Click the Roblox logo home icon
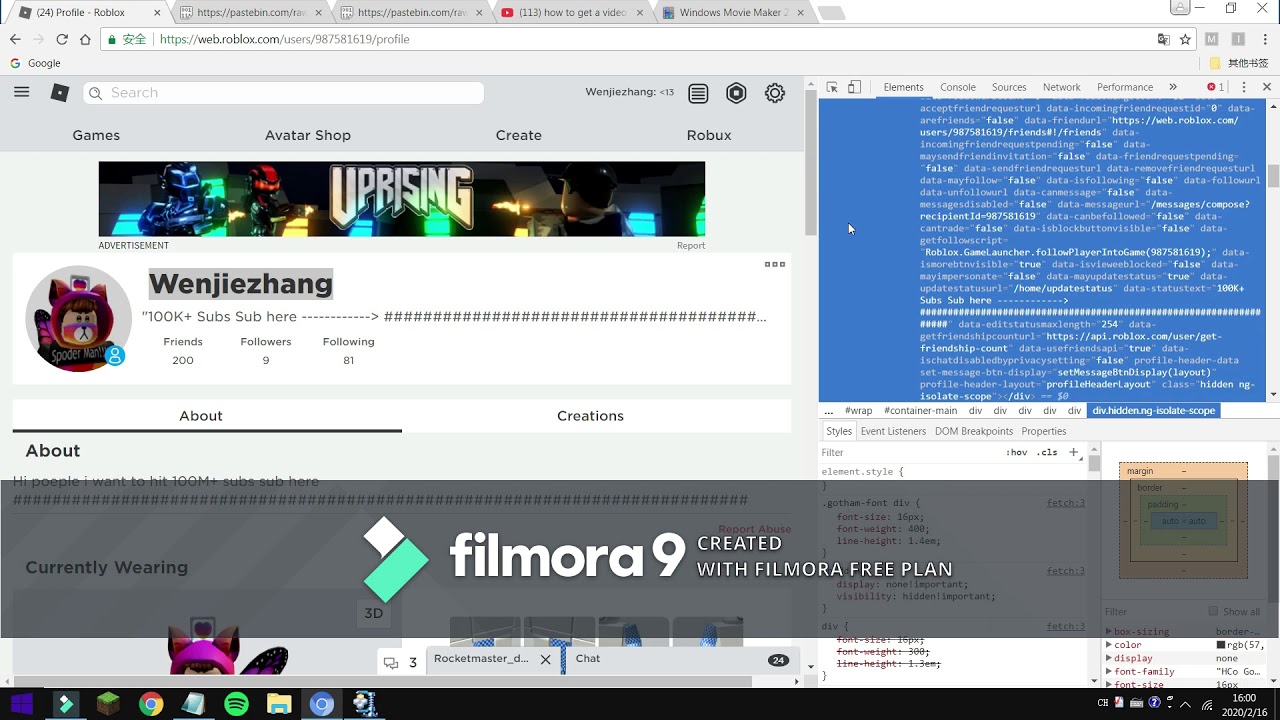This screenshot has height=720, width=1280. coord(60,93)
